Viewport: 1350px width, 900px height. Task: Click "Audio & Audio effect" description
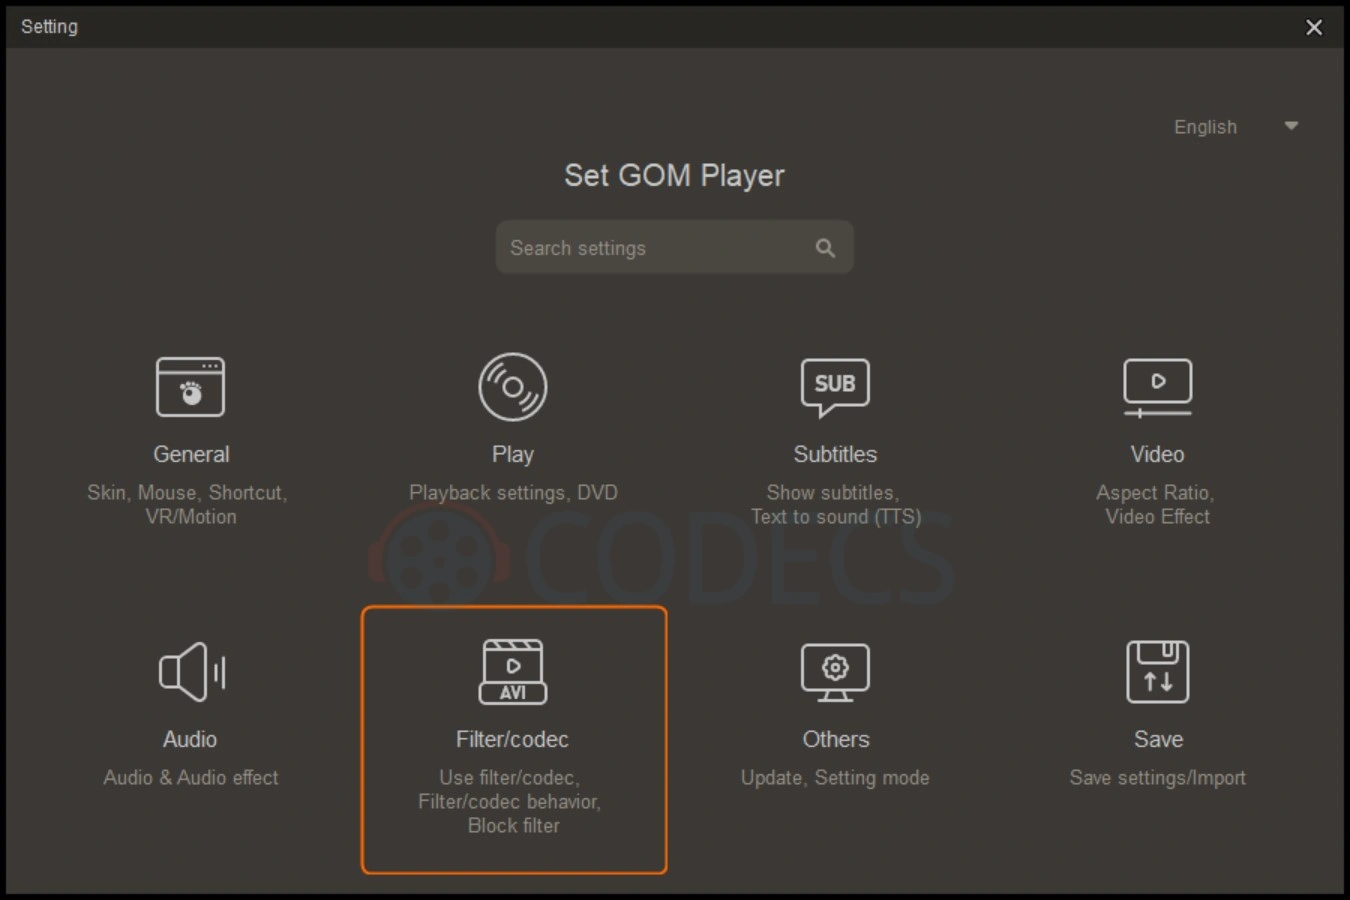tap(191, 777)
